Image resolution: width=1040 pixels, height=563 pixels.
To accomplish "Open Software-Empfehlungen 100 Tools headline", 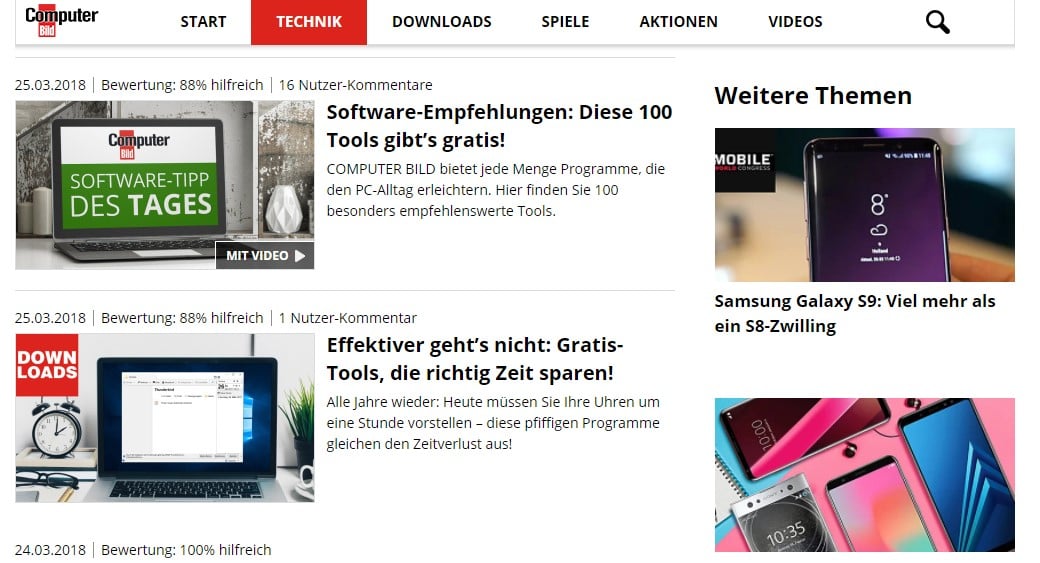I will 499,126.
